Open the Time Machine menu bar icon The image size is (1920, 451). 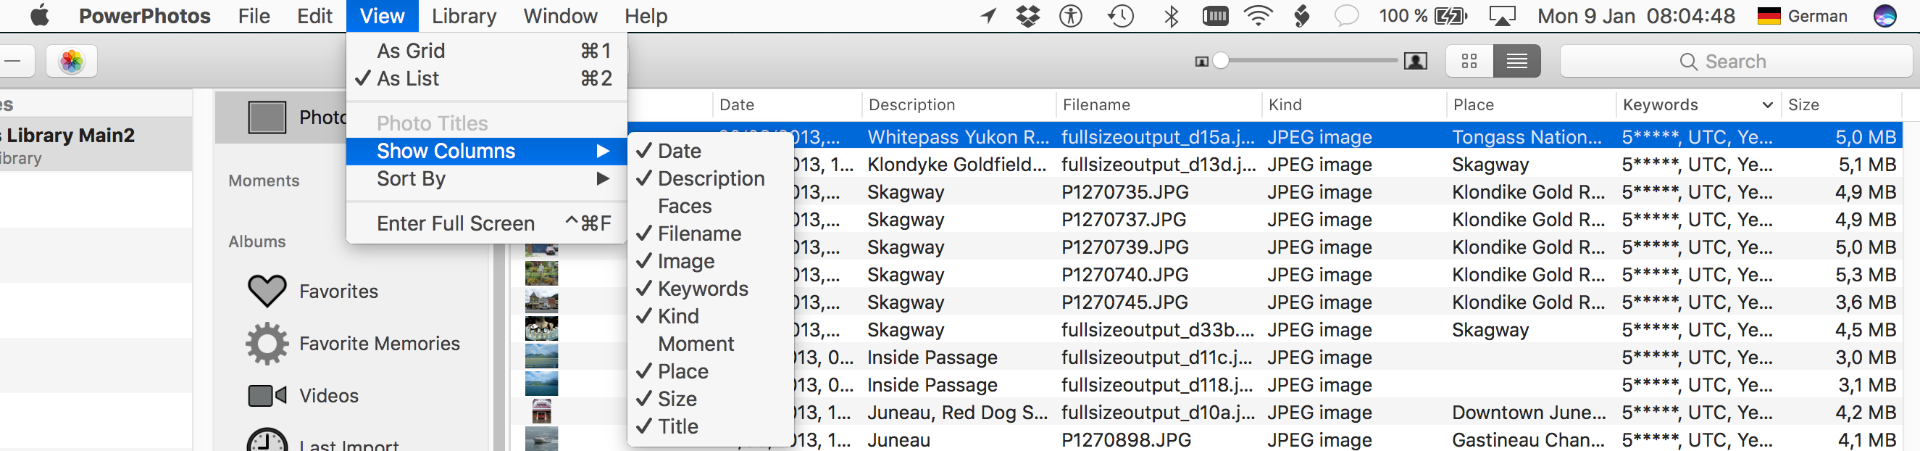(1121, 16)
